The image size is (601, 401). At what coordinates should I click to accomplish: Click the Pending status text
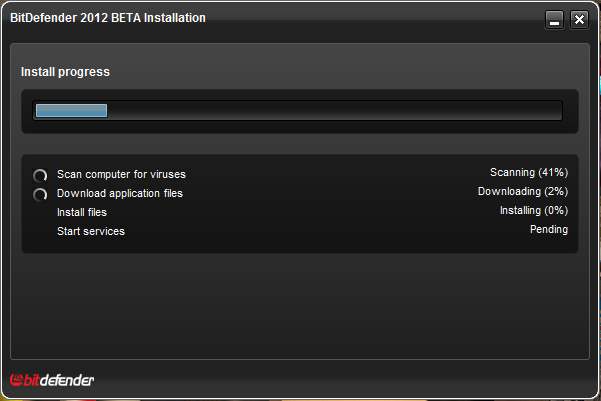[x=548, y=229]
